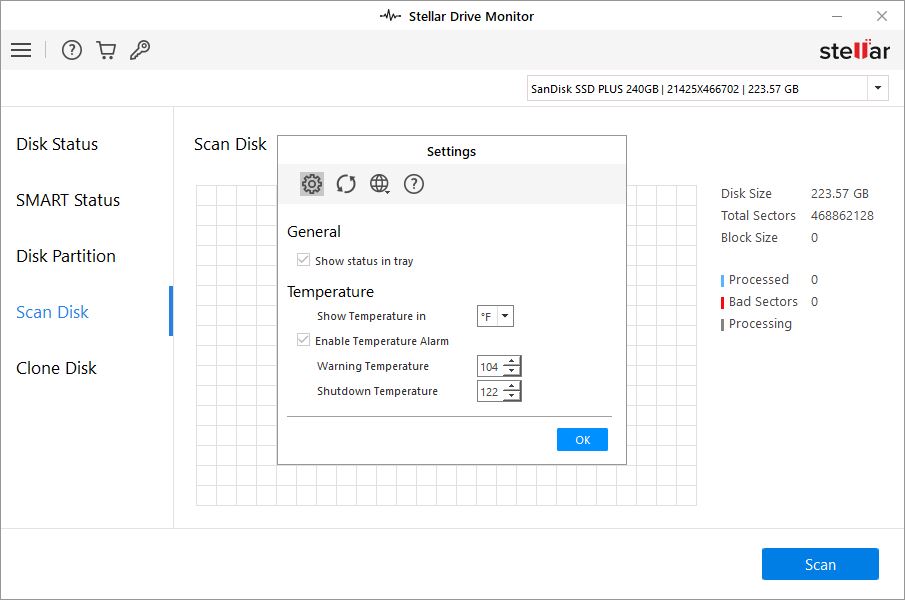Click the Show Temperature in label
905x600 pixels.
[x=371, y=316]
